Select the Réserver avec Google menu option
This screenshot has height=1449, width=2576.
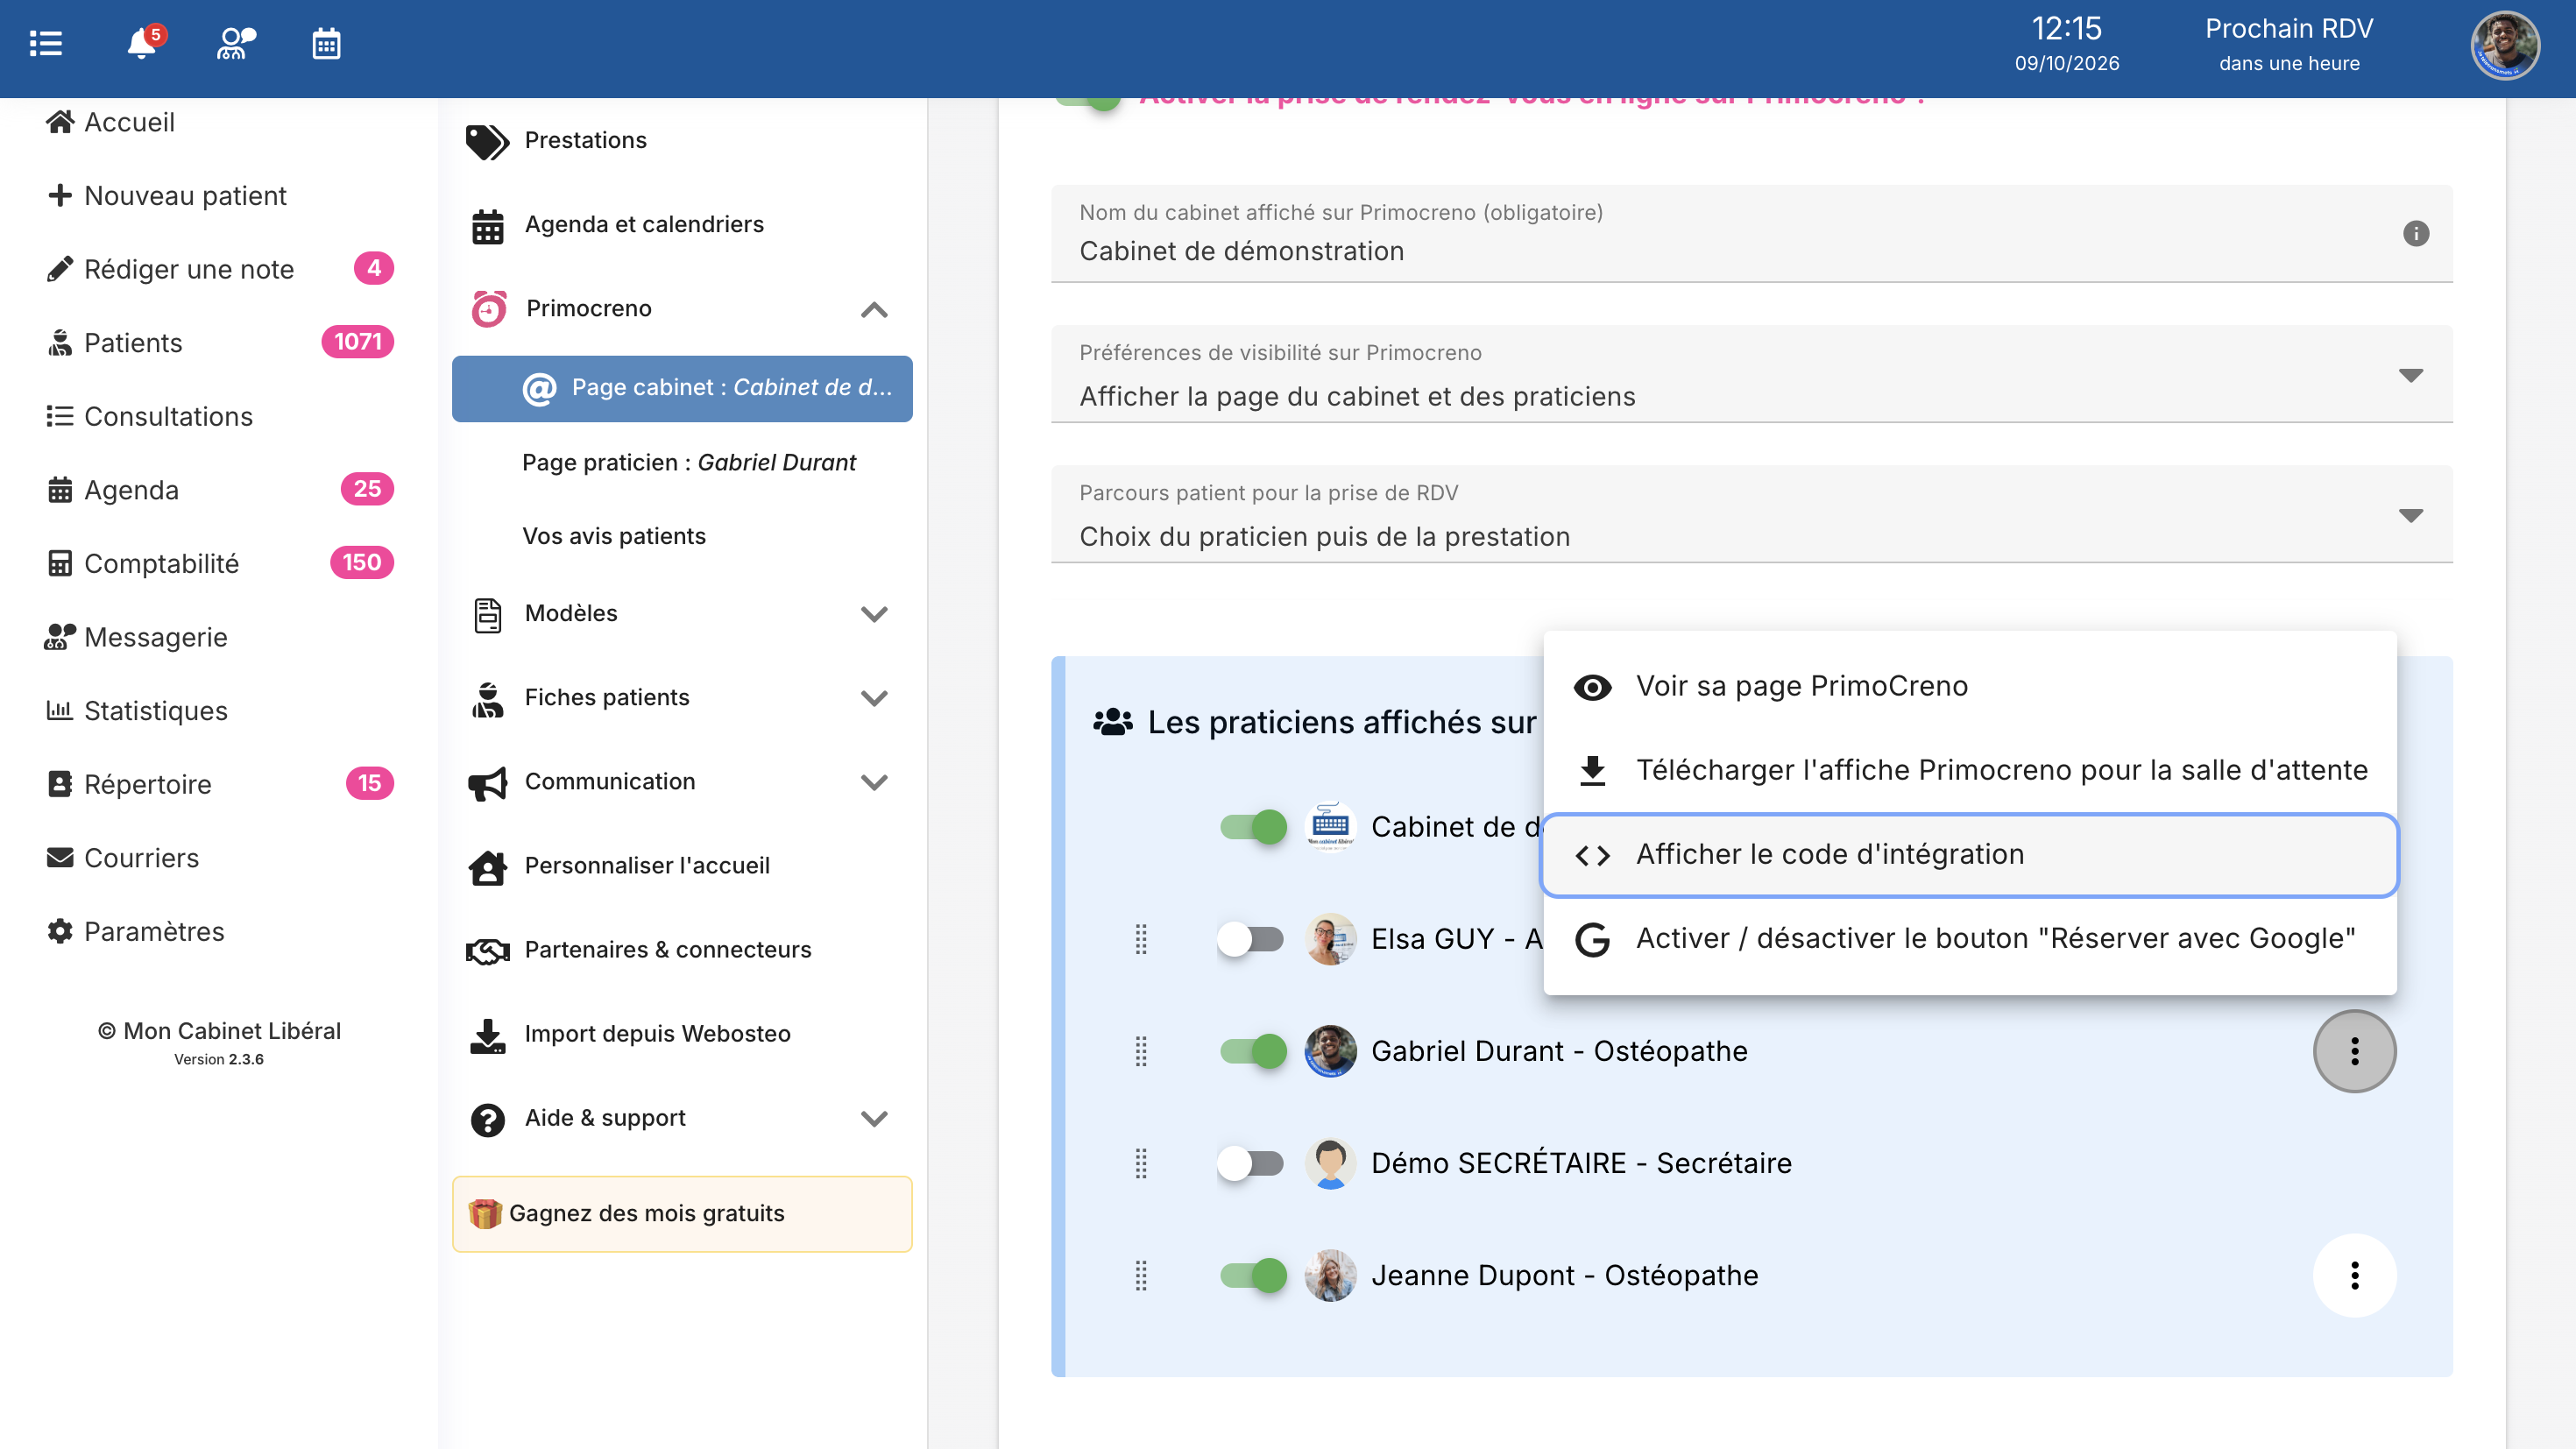coord(1969,939)
